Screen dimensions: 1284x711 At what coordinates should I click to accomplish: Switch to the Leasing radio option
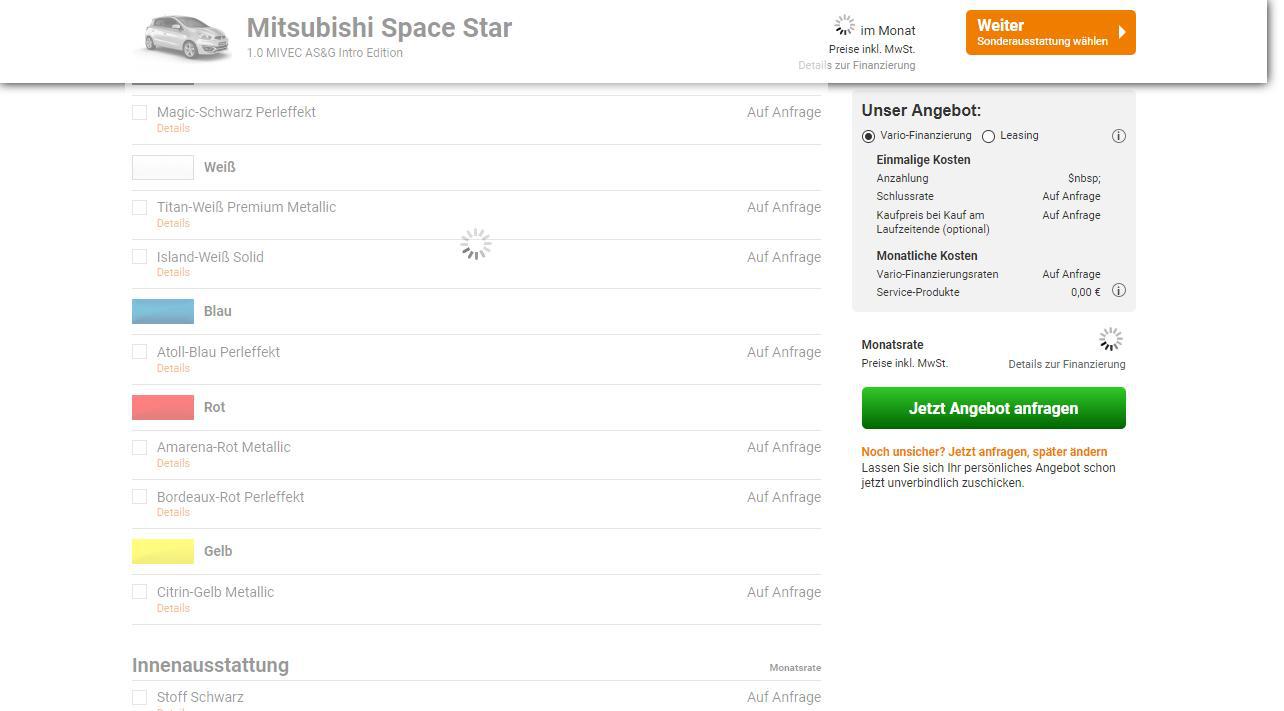pos(988,136)
